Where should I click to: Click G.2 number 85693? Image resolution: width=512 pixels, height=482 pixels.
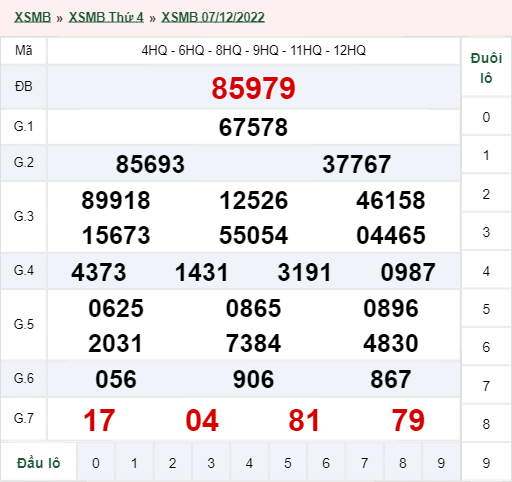click(x=150, y=164)
